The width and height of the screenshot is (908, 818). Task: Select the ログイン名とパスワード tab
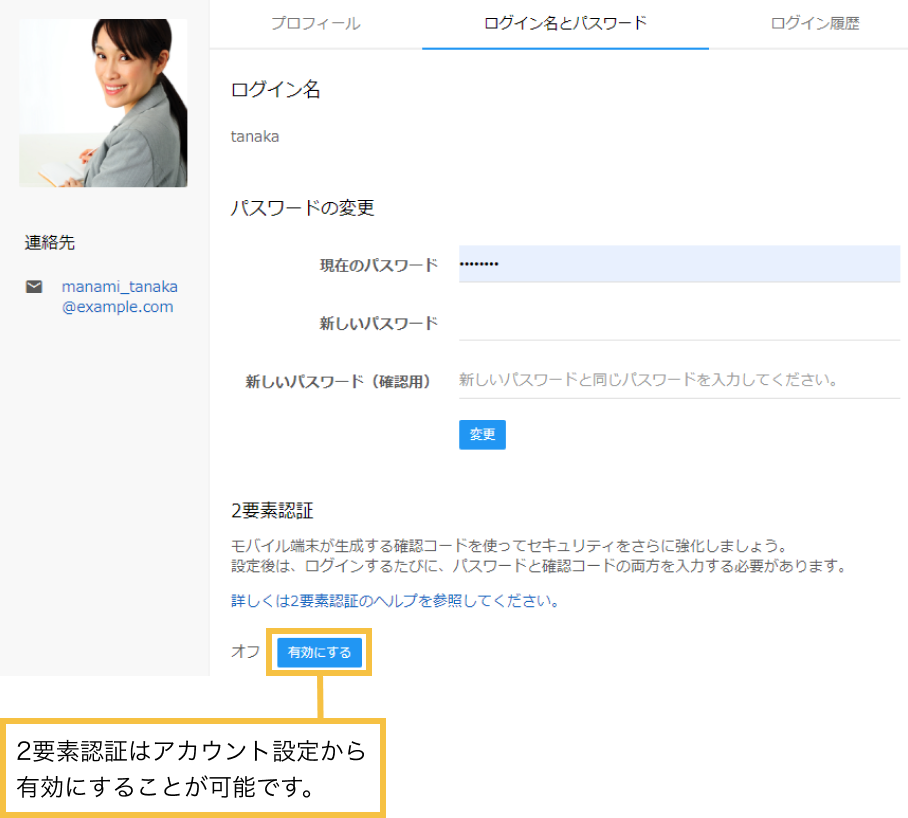coord(565,22)
